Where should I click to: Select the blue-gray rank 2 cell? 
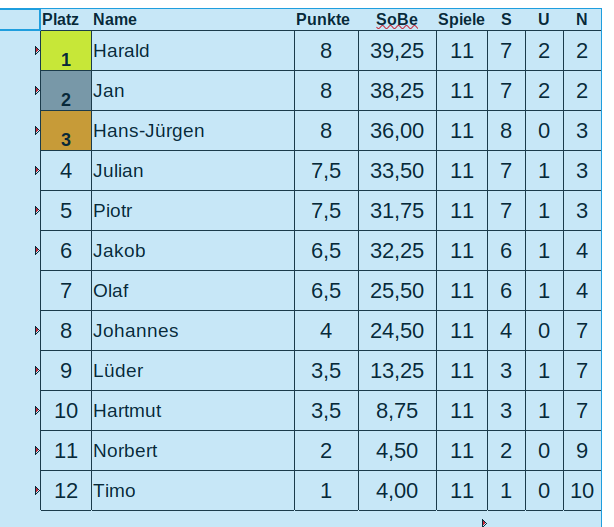[x=66, y=91]
